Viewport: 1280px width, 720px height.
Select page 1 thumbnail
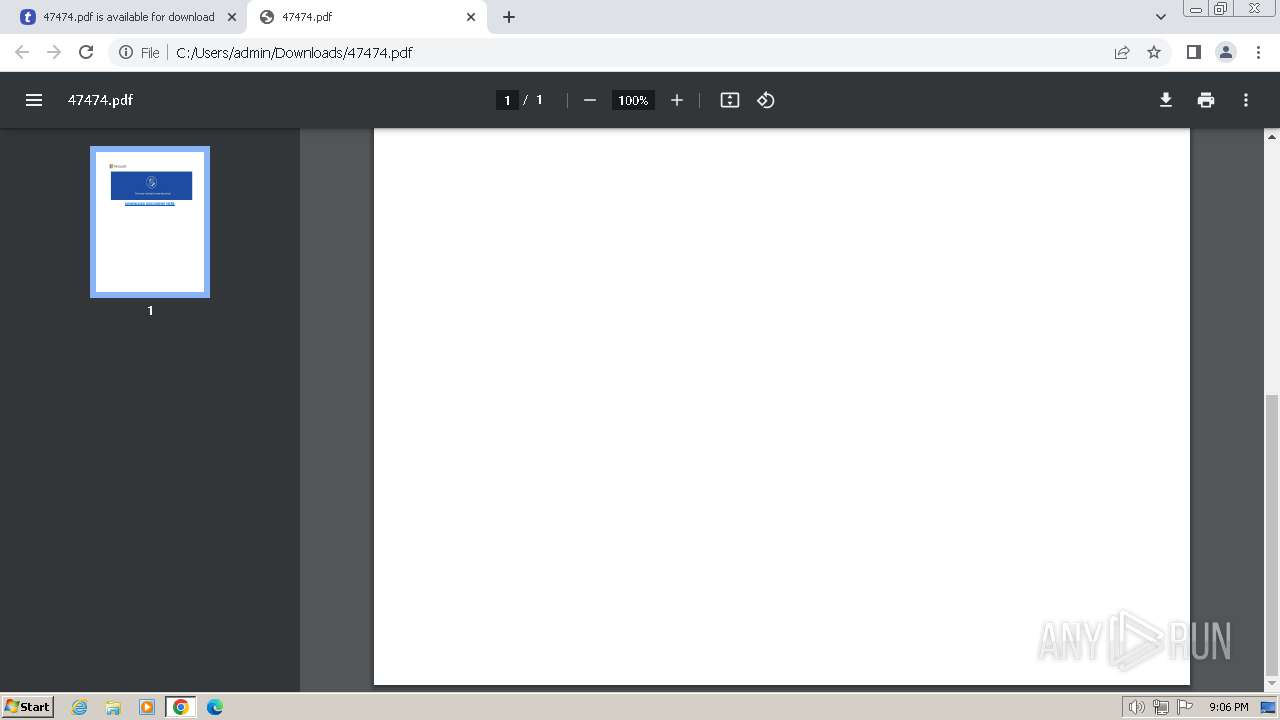150,222
